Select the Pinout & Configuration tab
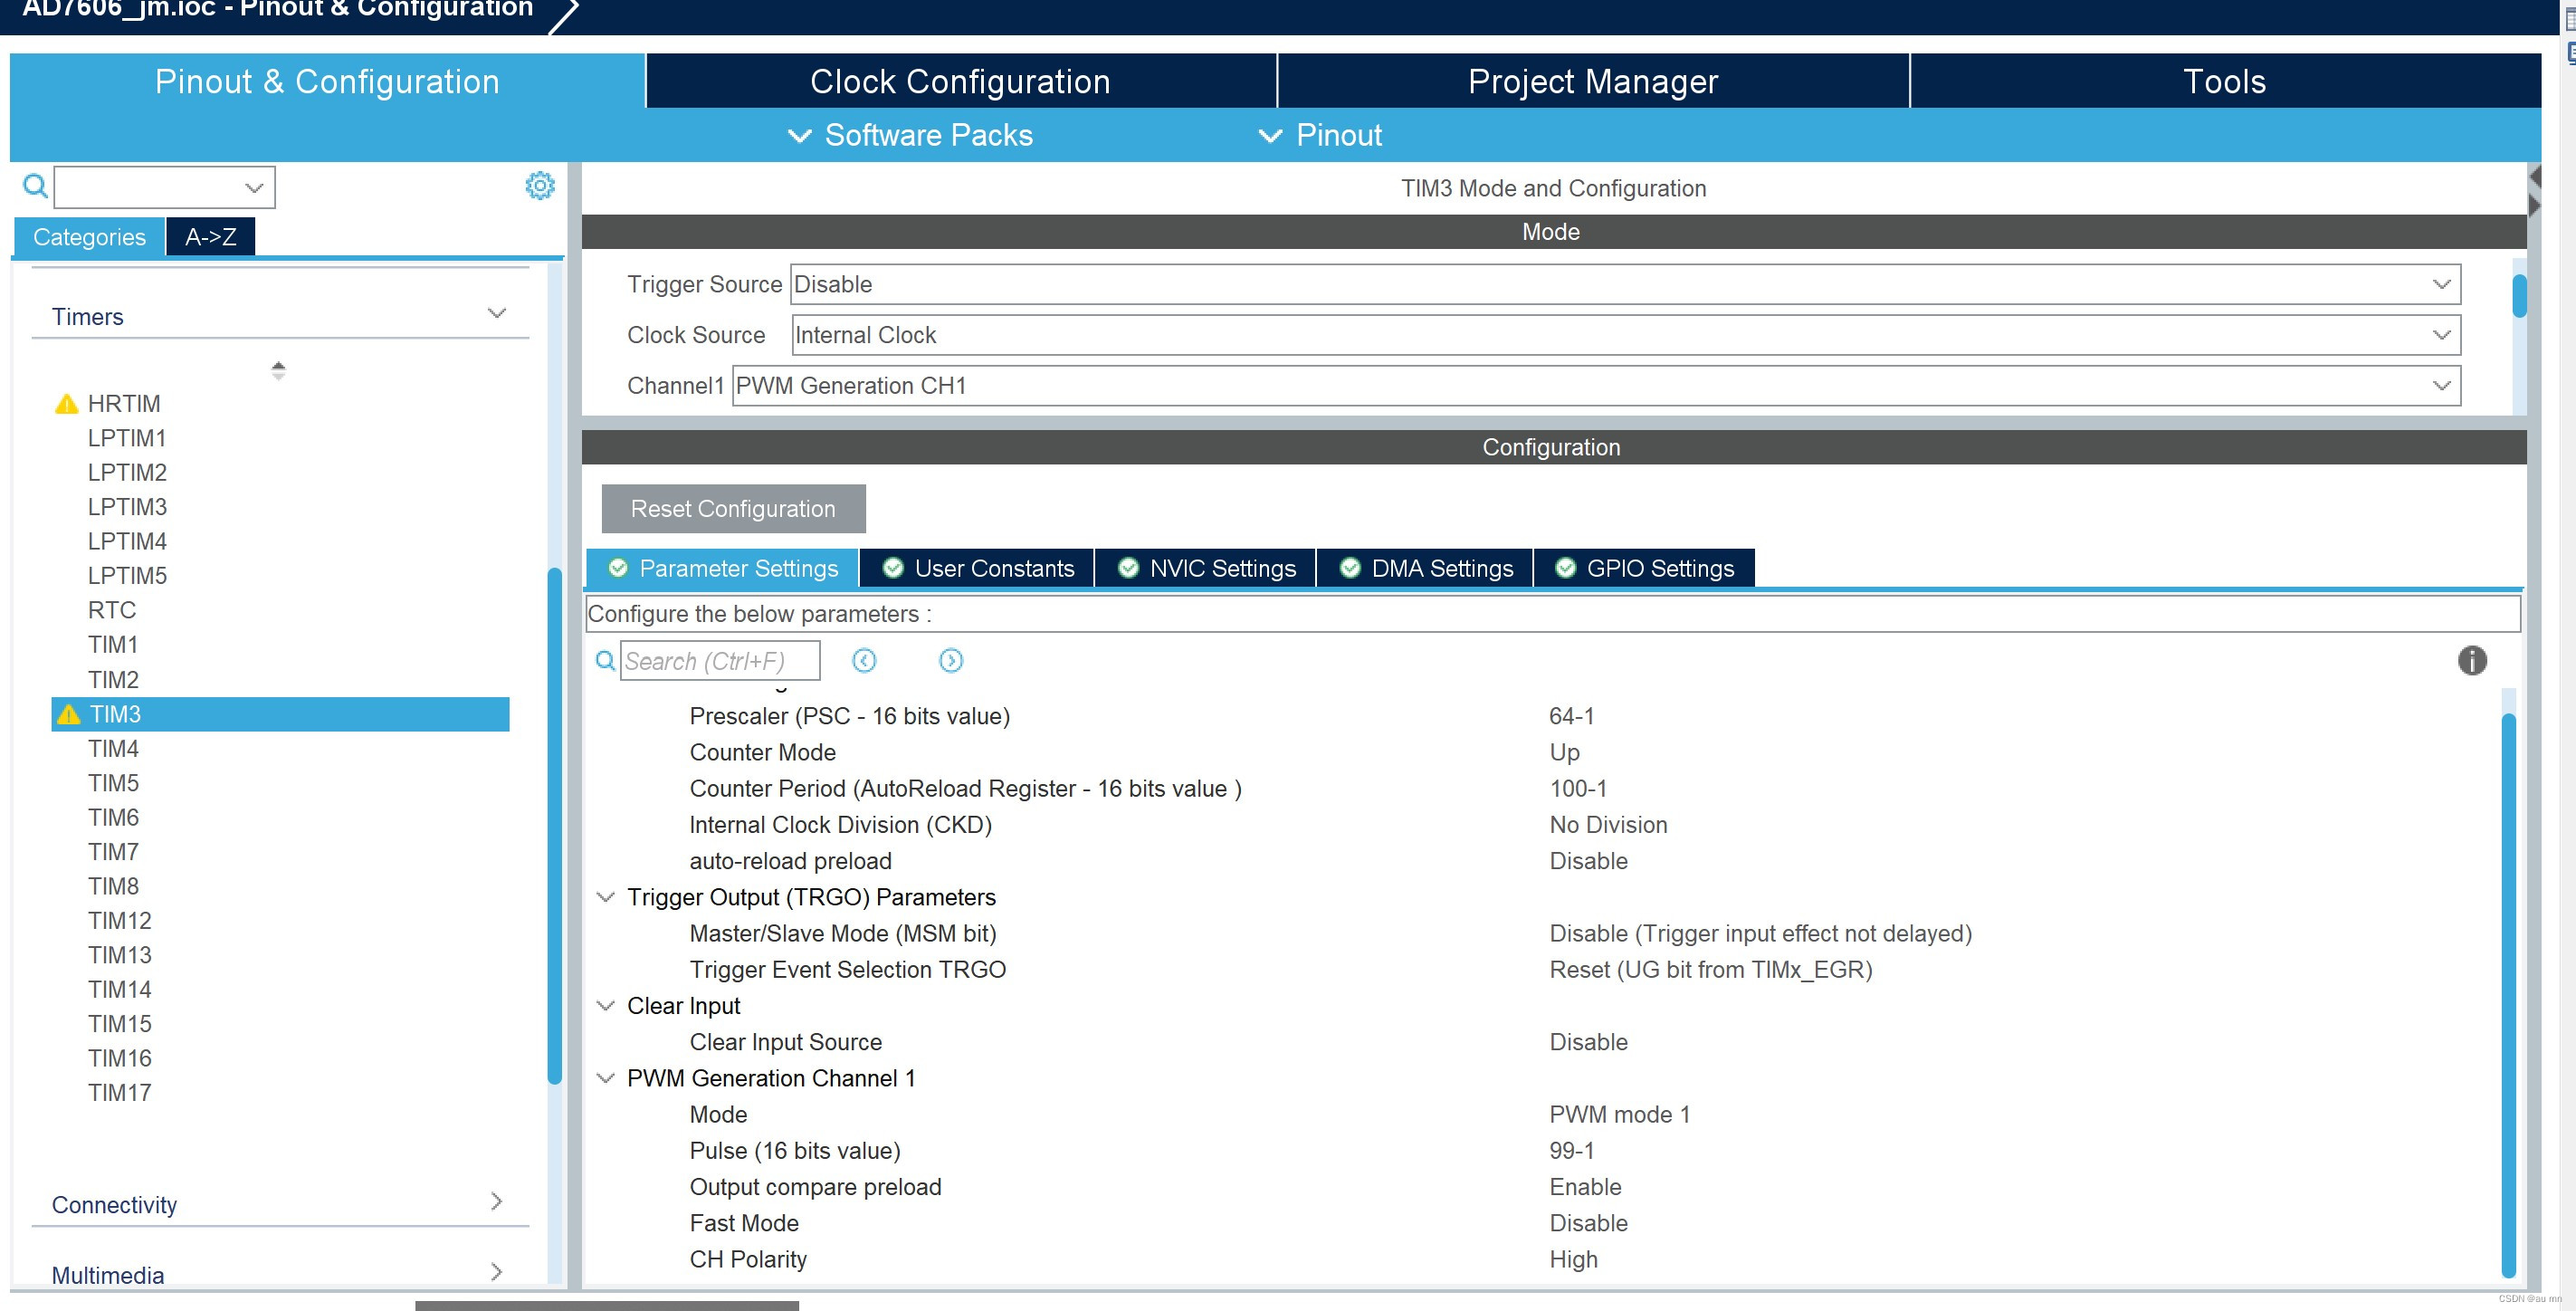This screenshot has width=2576, height=1311. (326, 81)
